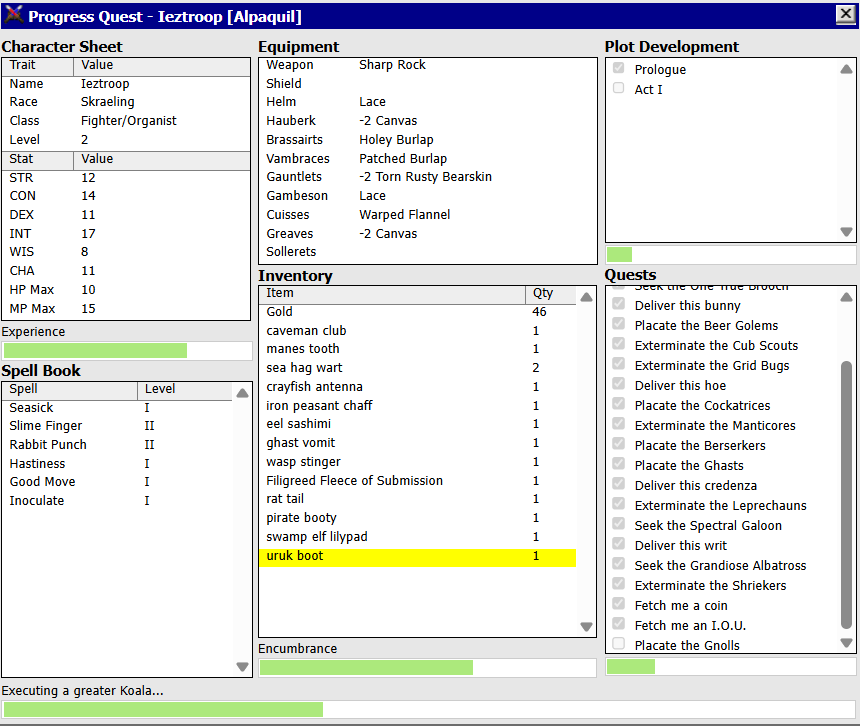Click the Spell column header

coord(70,390)
